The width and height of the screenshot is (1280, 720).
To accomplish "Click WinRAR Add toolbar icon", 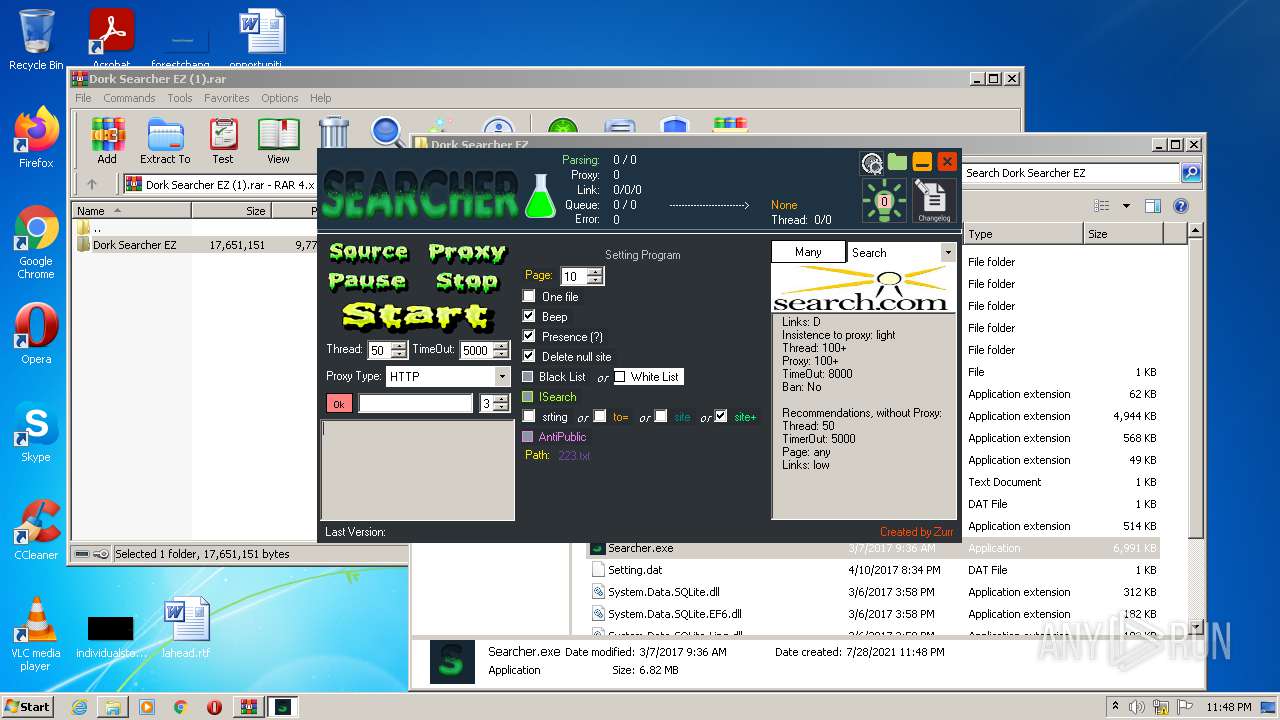I will (107, 141).
